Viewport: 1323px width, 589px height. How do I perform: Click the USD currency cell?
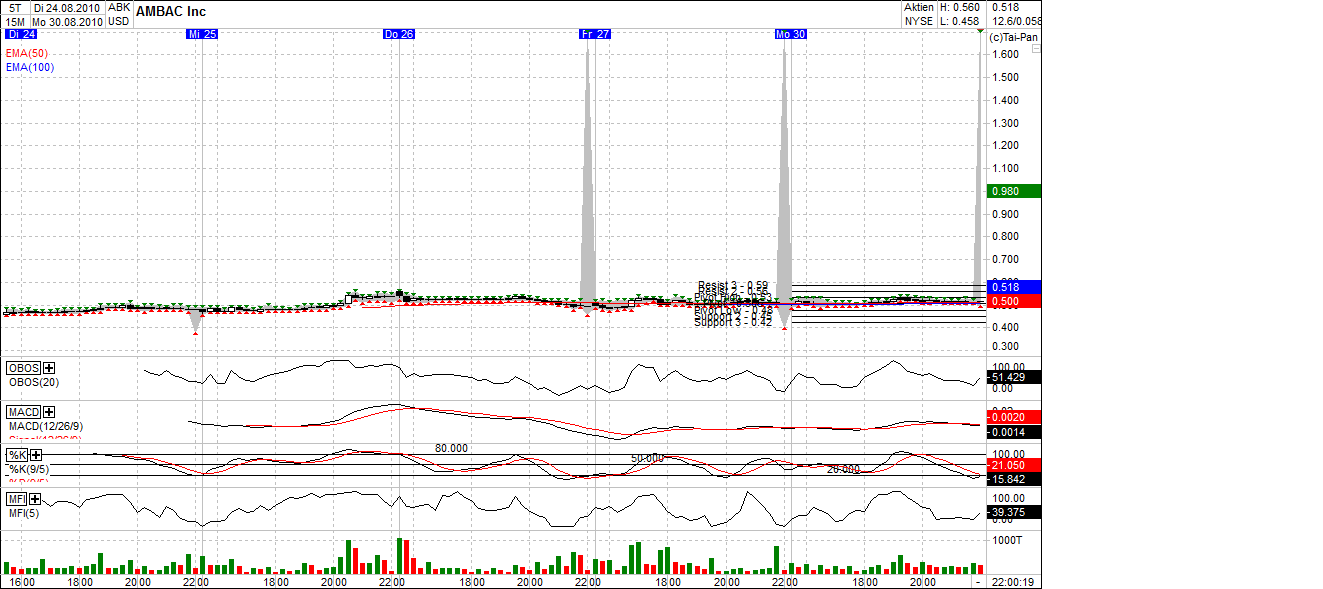point(119,21)
